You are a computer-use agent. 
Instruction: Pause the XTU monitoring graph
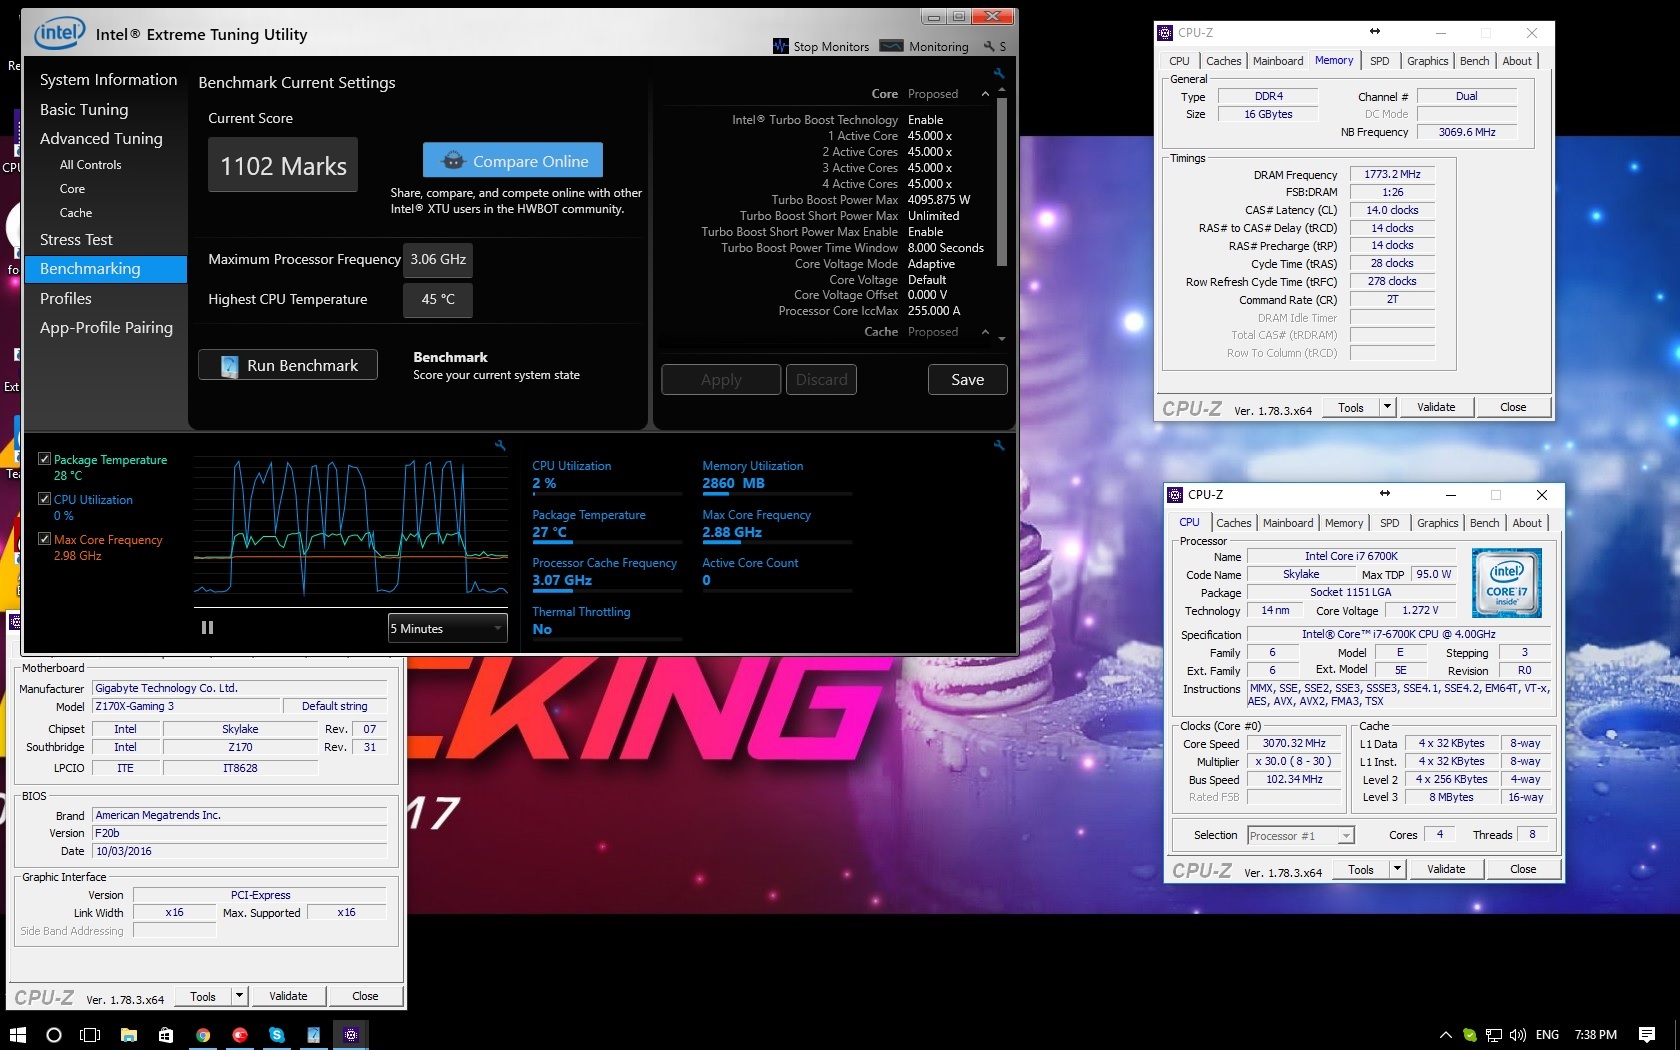tap(208, 628)
